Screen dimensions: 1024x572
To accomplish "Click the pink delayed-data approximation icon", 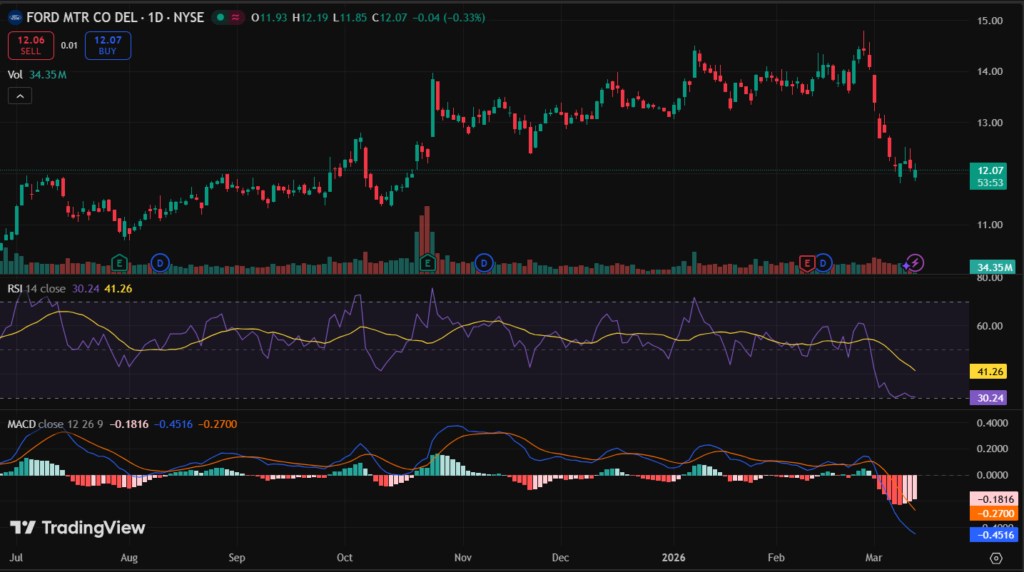I will pos(237,17).
